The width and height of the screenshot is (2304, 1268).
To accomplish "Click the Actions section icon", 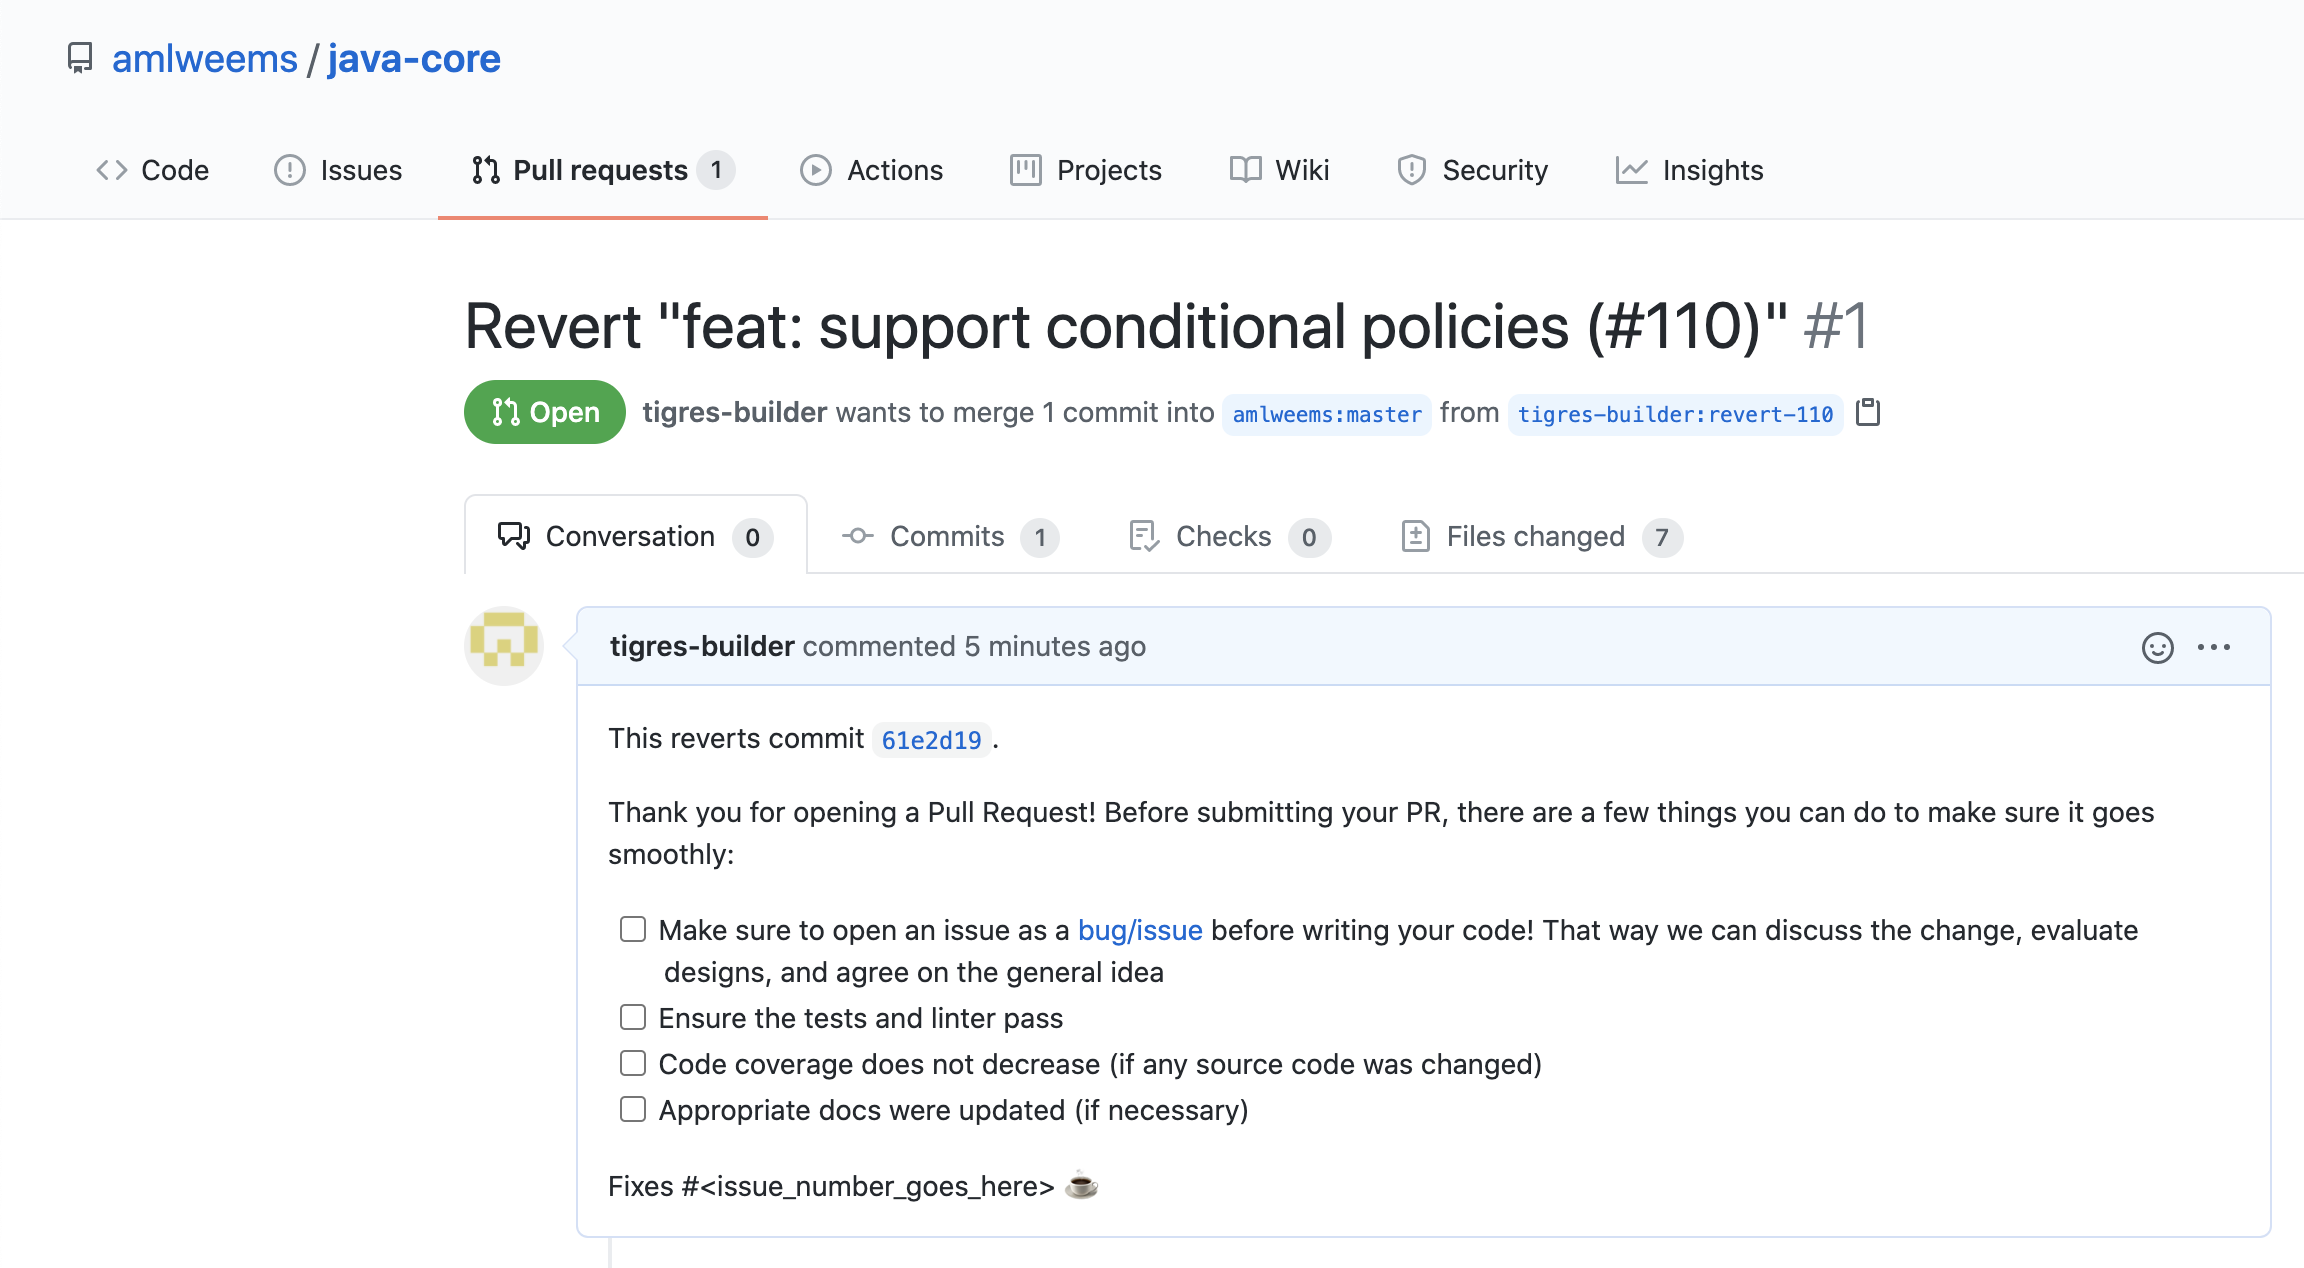I will [815, 169].
